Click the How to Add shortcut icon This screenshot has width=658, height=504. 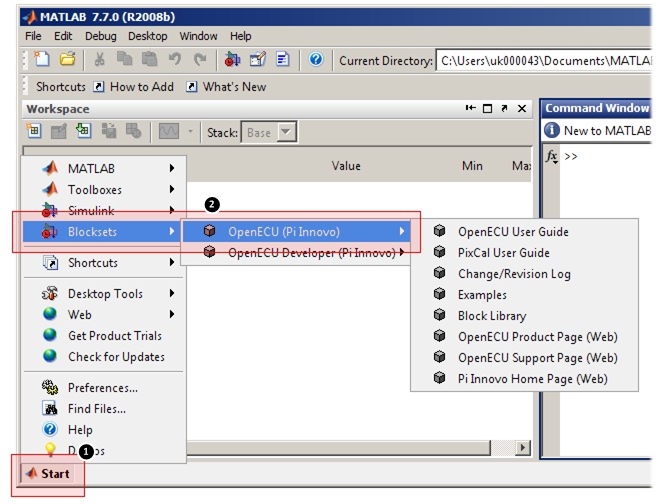click(99, 86)
